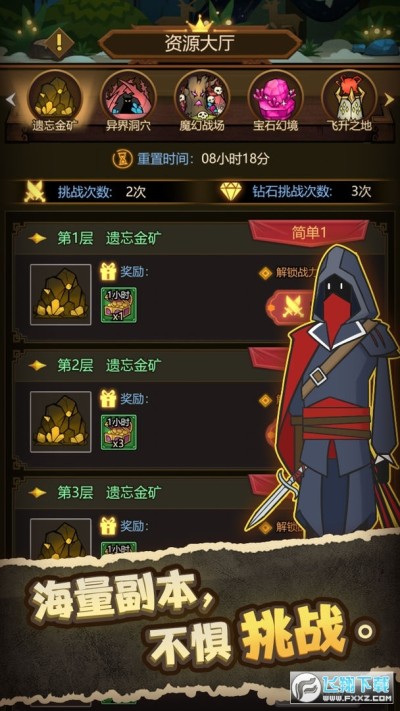Screen dimensions: 400x711
Task: Select the 简单1 difficulty banner
Action: pos(309,233)
